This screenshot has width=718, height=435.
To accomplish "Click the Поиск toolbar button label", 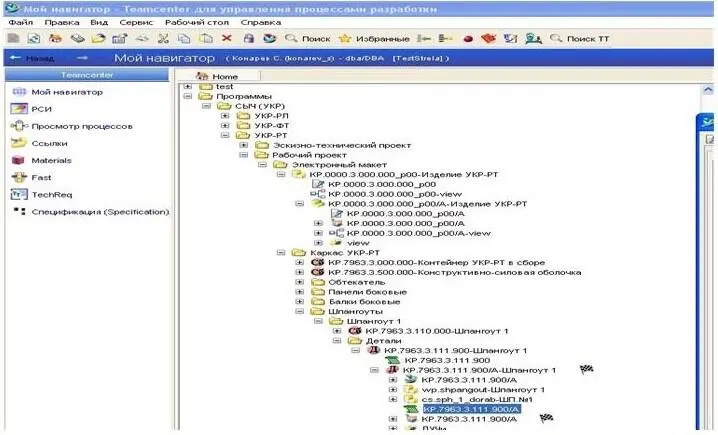I will (316, 39).
